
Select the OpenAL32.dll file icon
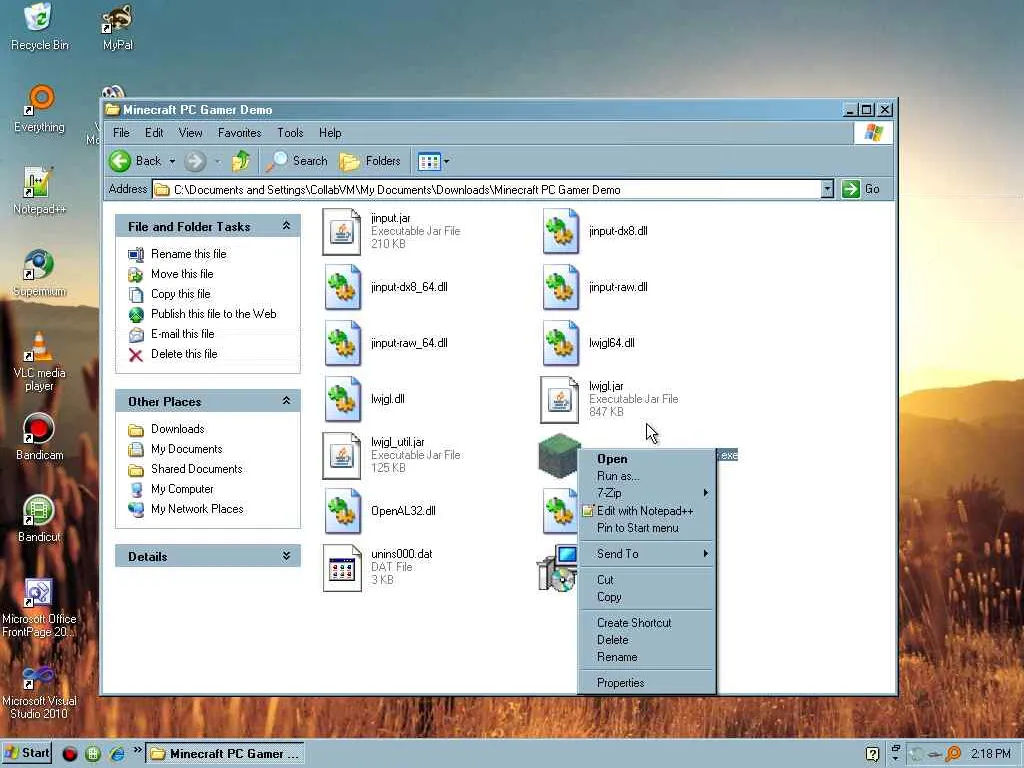tap(342, 511)
